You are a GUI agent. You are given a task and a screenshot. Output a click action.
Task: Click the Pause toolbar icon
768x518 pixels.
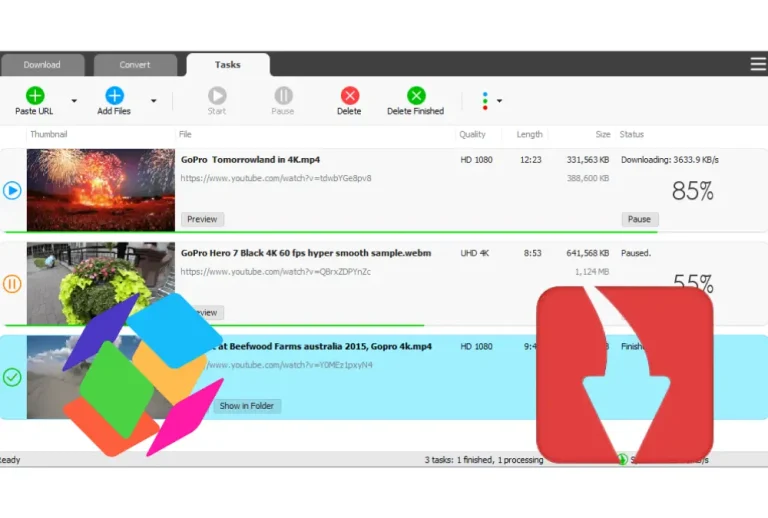click(283, 95)
